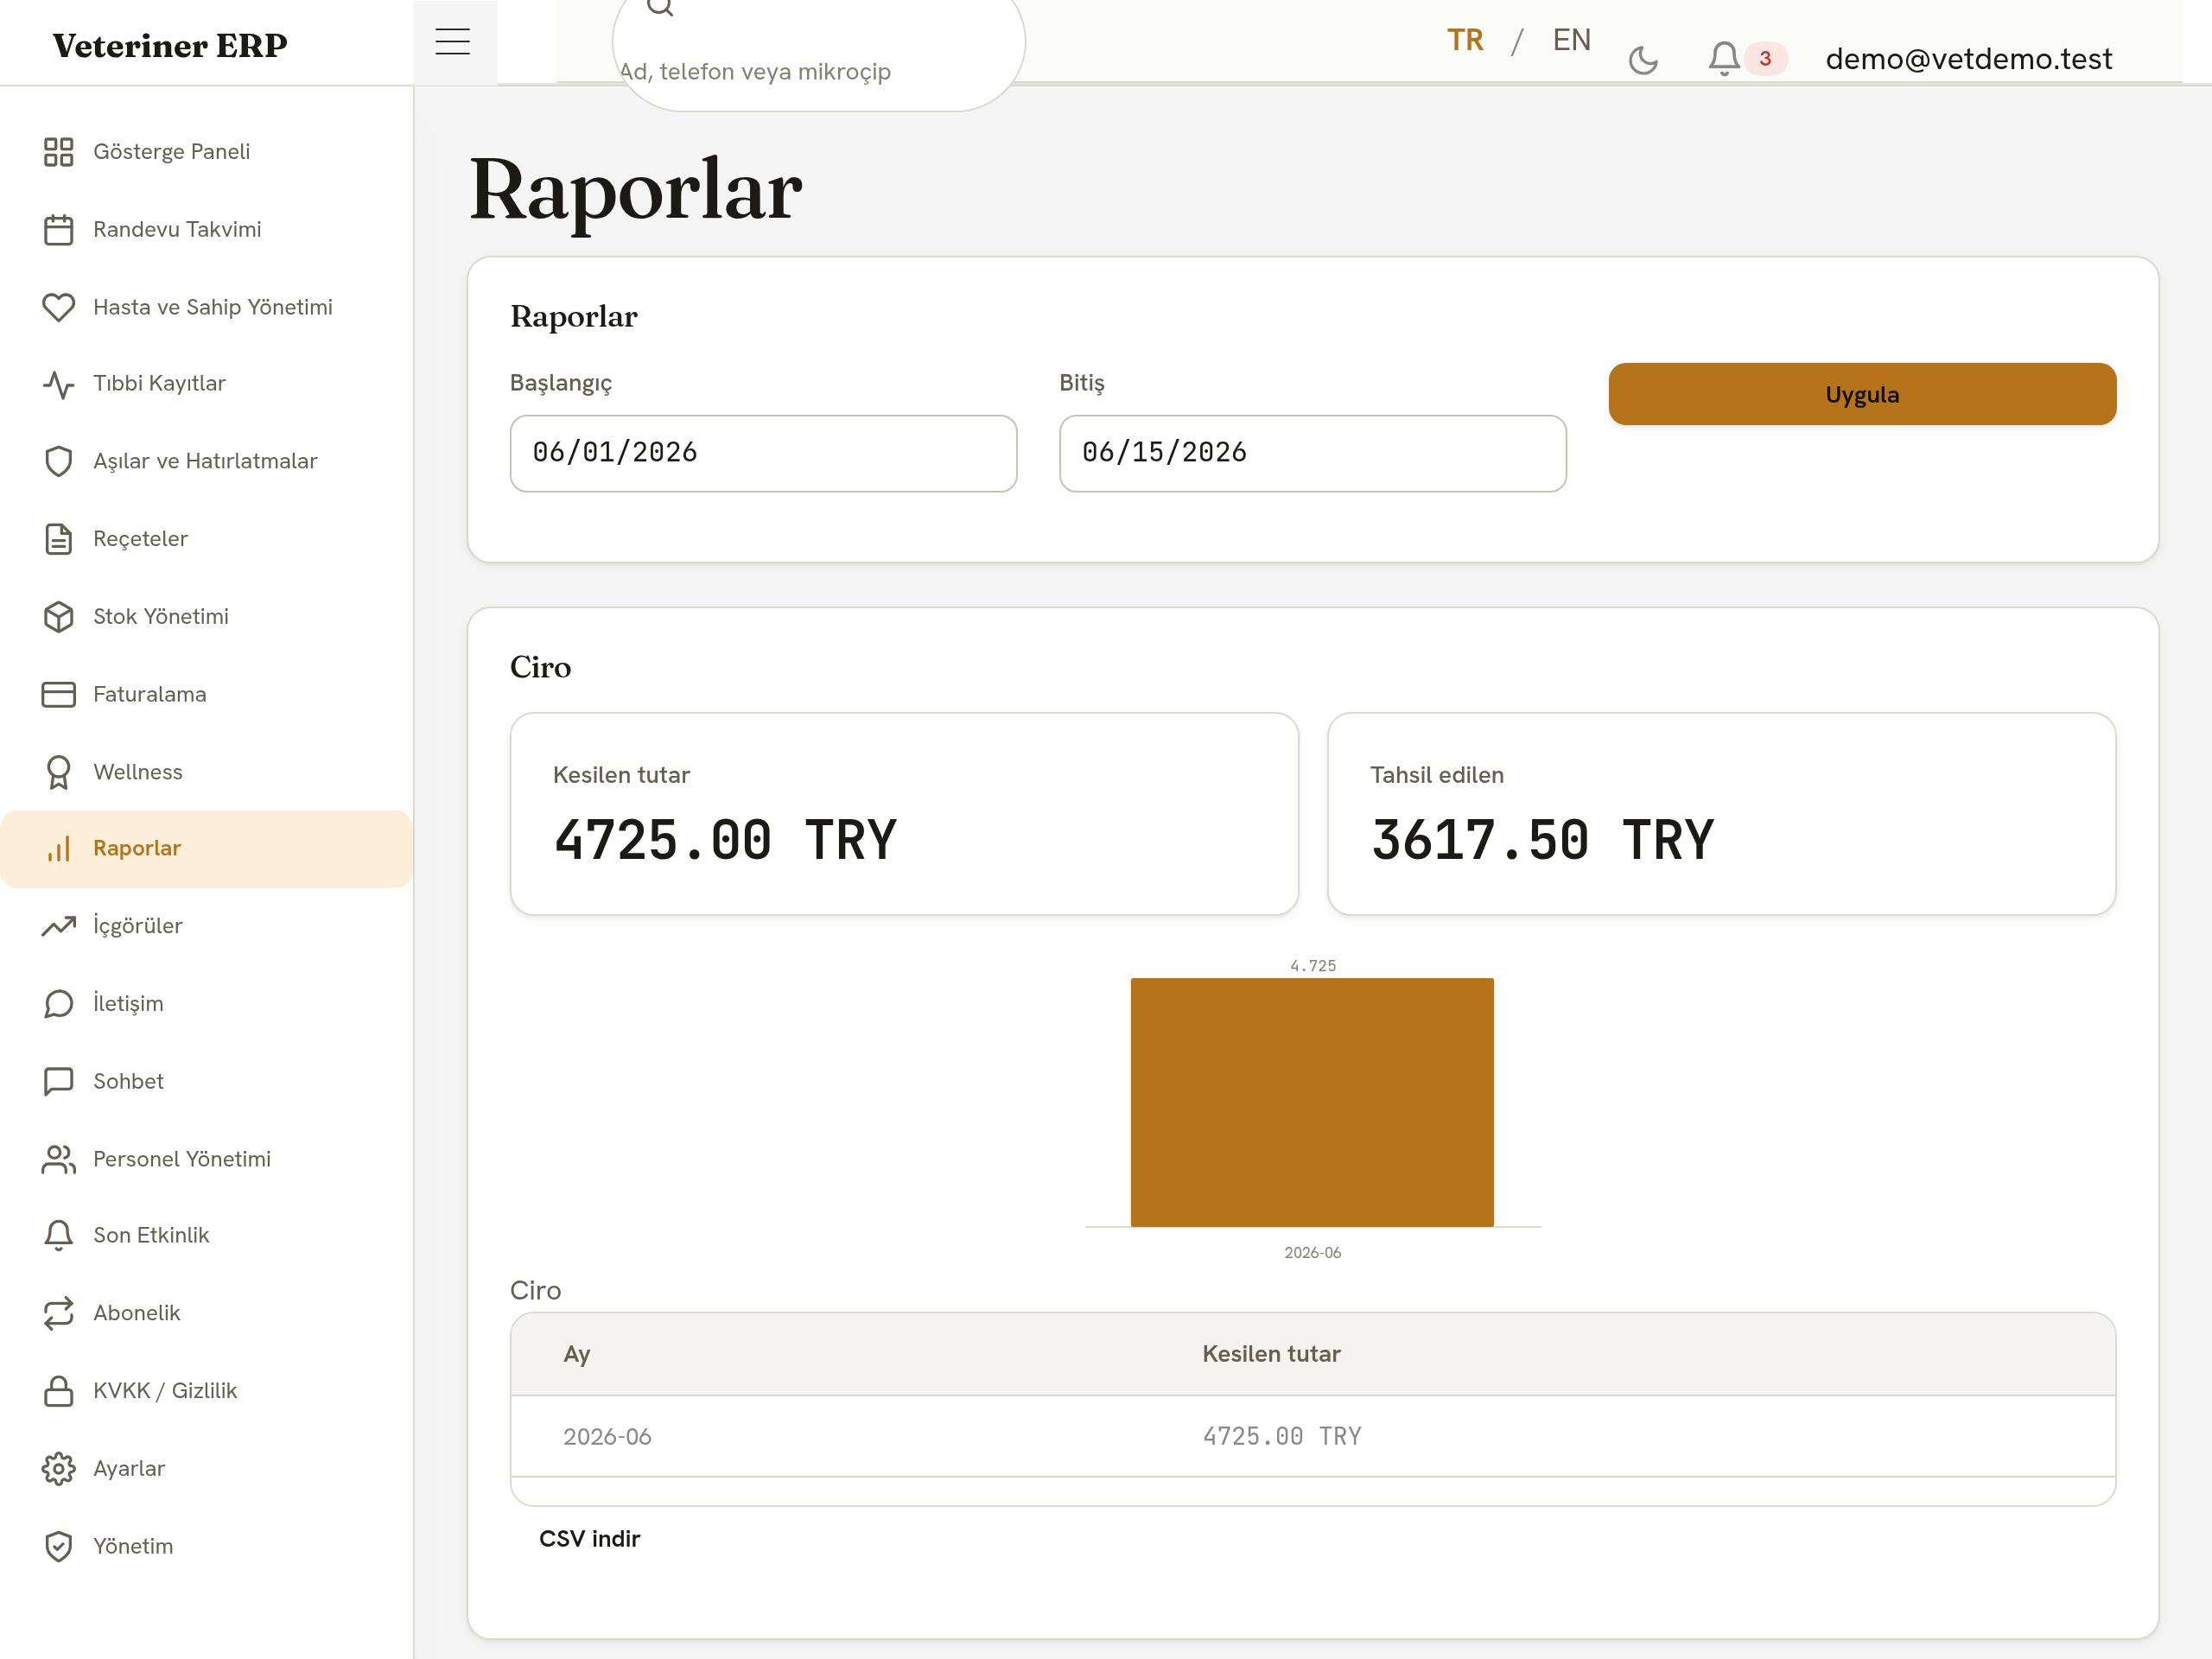This screenshot has width=2212, height=1659.
Task: Navigate to Wellness page
Action: click(207, 772)
